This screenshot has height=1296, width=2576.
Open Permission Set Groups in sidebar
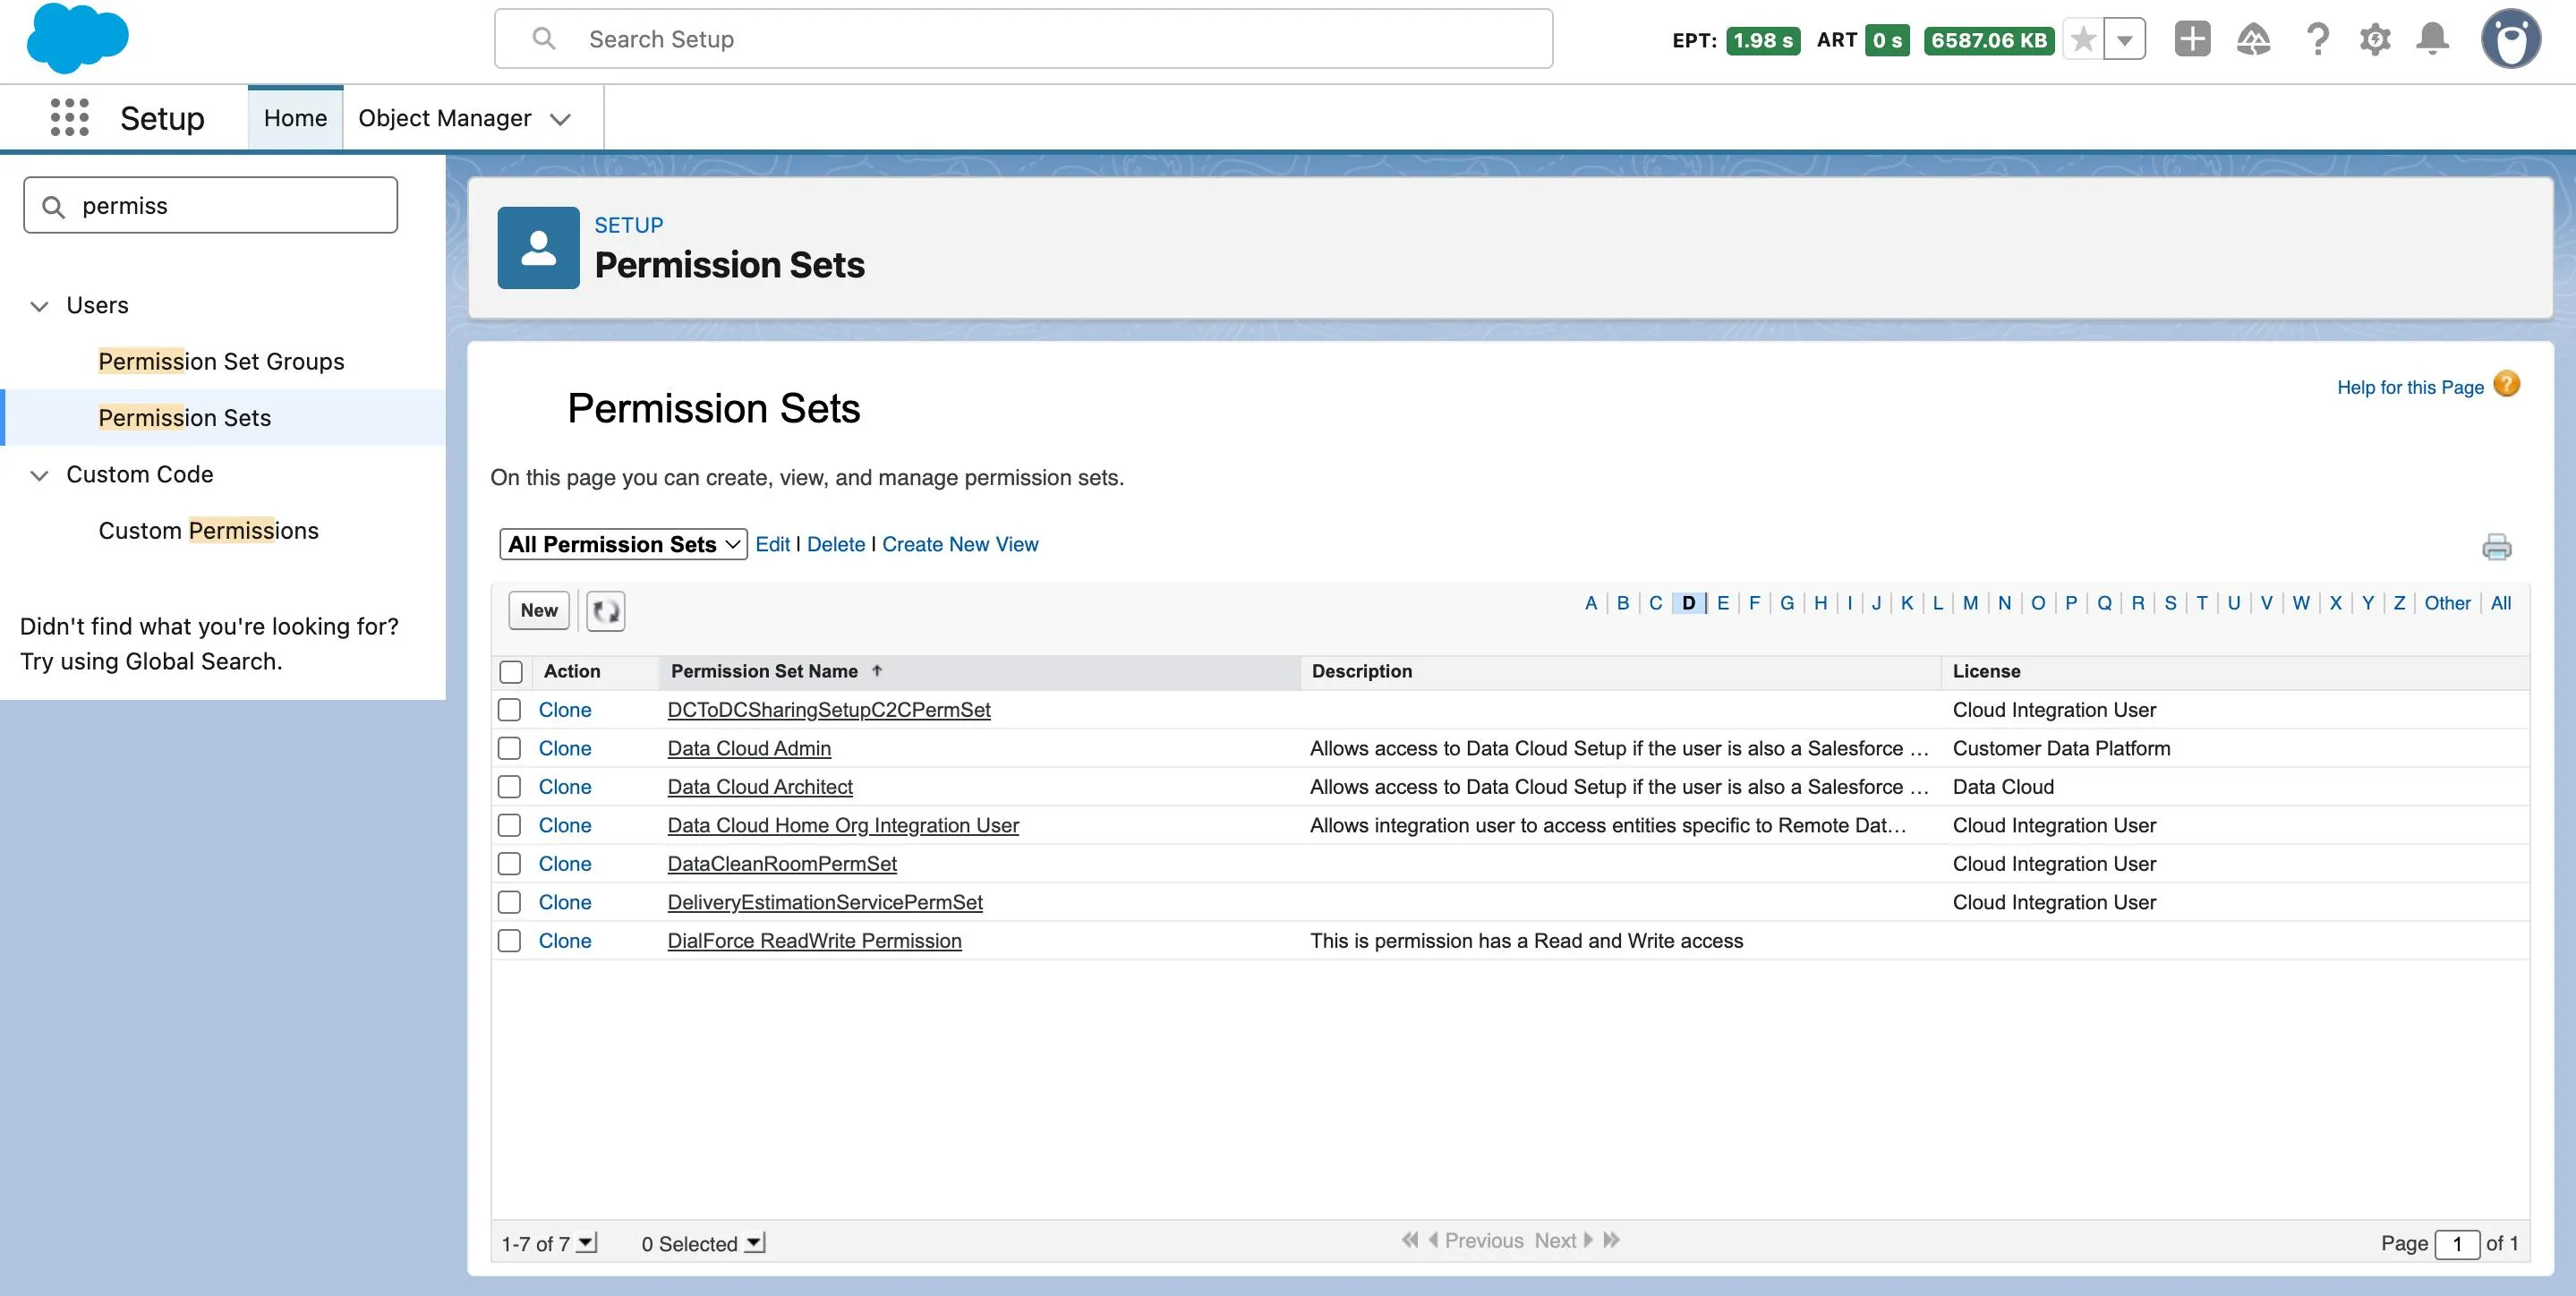coord(221,361)
